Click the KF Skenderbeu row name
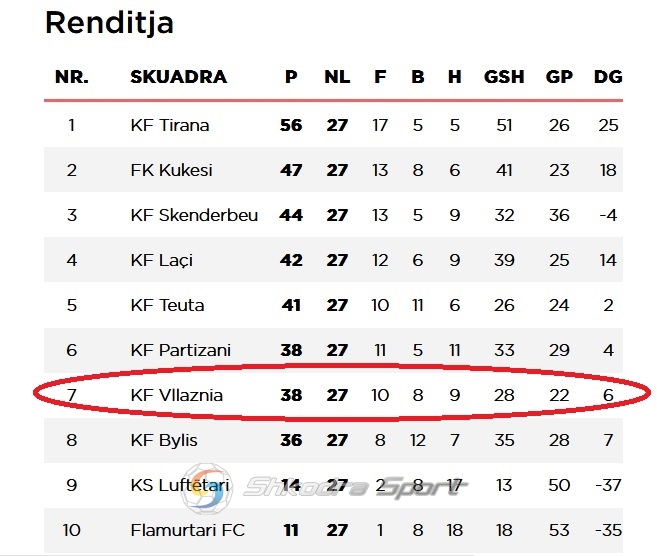657x556 pixels. pyautogui.click(x=194, y=215)
